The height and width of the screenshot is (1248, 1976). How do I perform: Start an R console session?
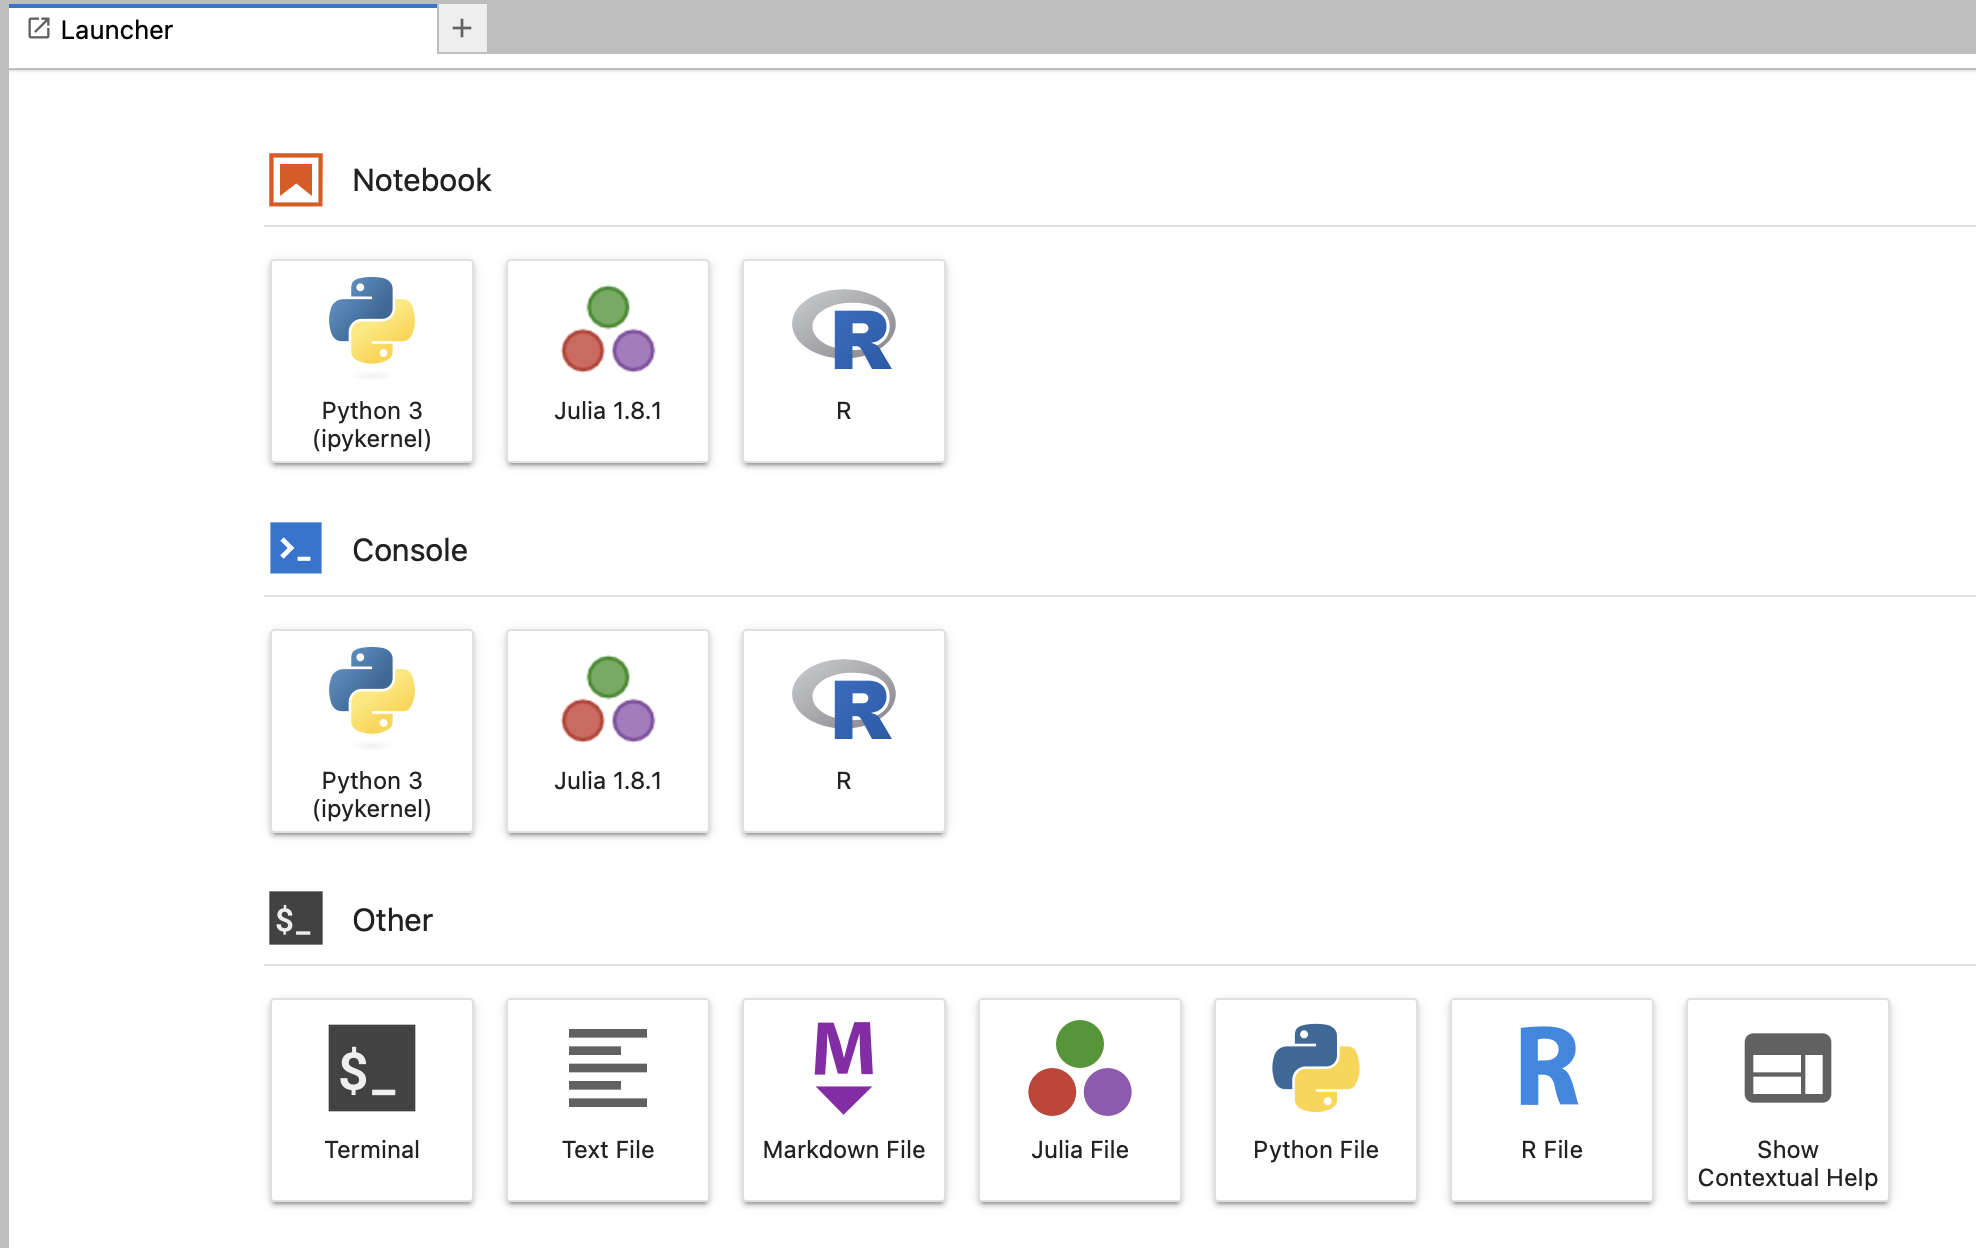843,731
